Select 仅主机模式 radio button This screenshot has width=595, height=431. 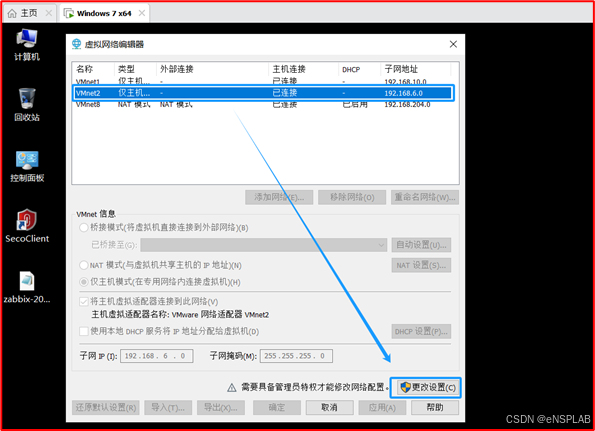click(83, 282)
